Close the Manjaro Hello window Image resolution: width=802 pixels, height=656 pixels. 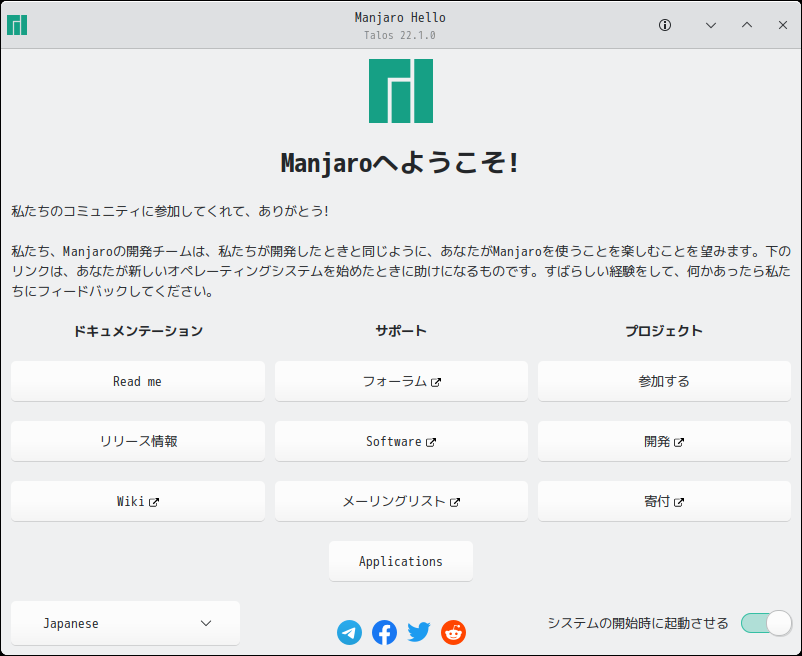[783, 25]
